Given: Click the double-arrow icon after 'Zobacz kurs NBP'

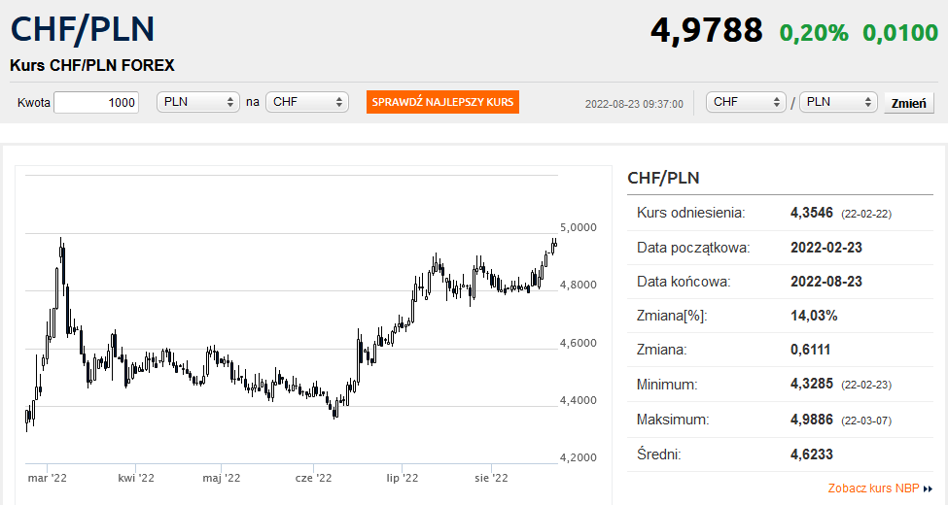Looking at the screenshot, I should point(928,489).
